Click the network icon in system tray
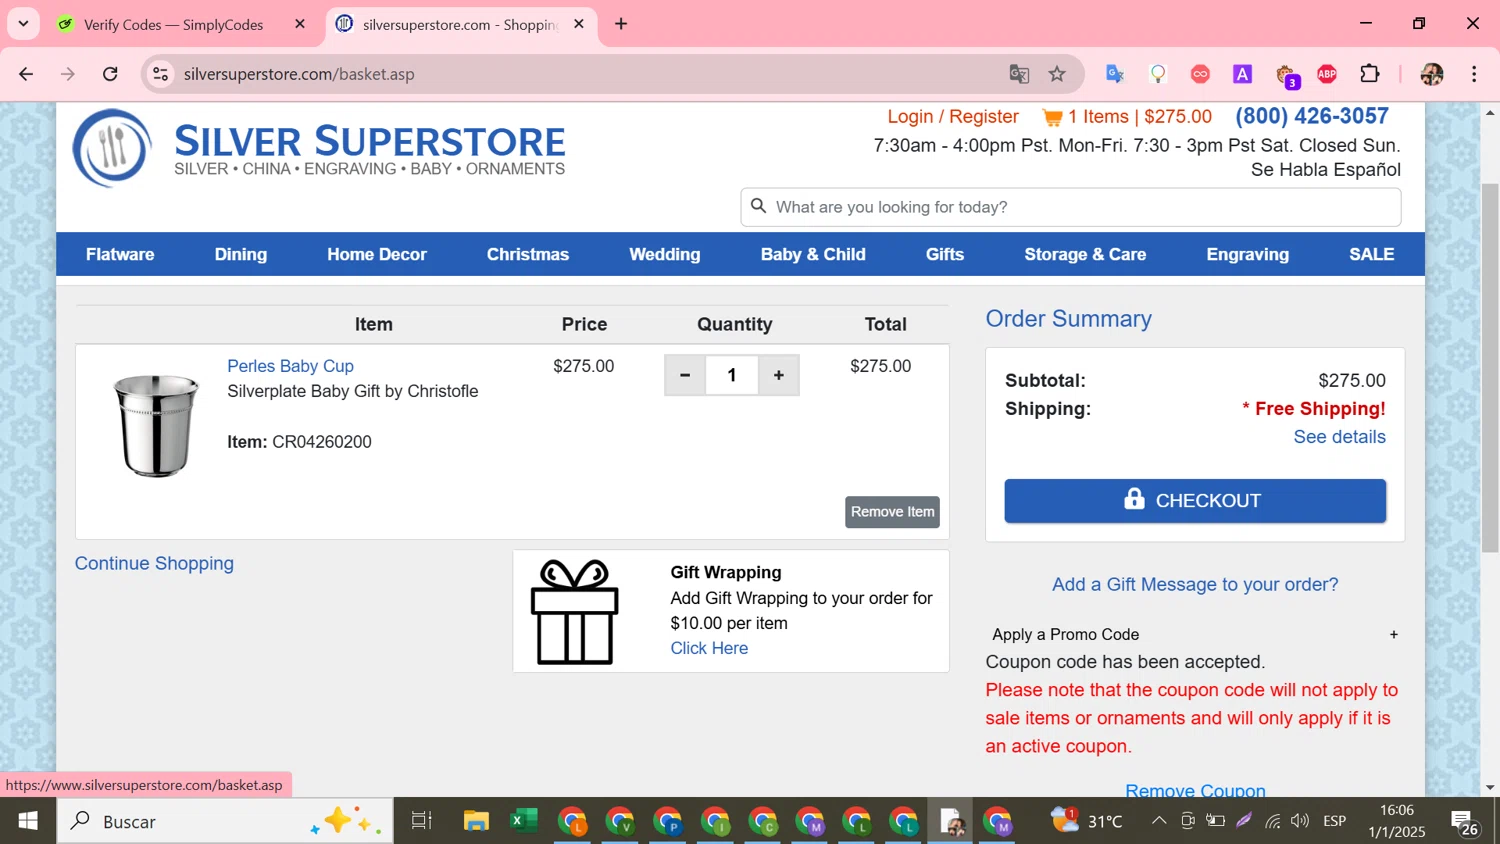Image resolution: width=1500 pixels, height=844 pixels. (1272, 821)
